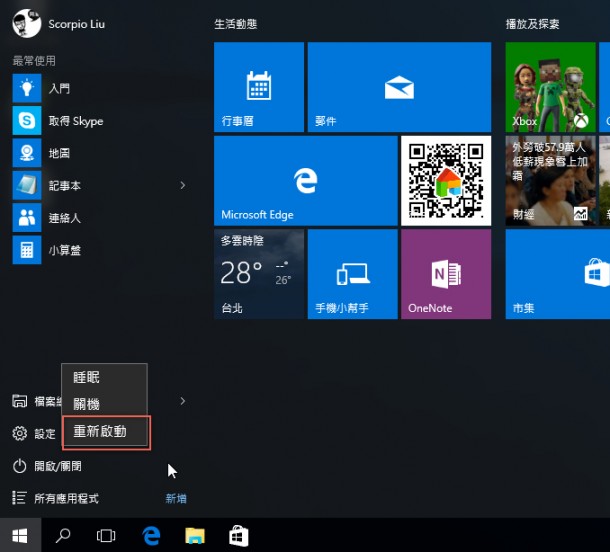Open the 小算盤 calculator
The height and width of the screenshot is (552, 610).
tap(26, 250)
